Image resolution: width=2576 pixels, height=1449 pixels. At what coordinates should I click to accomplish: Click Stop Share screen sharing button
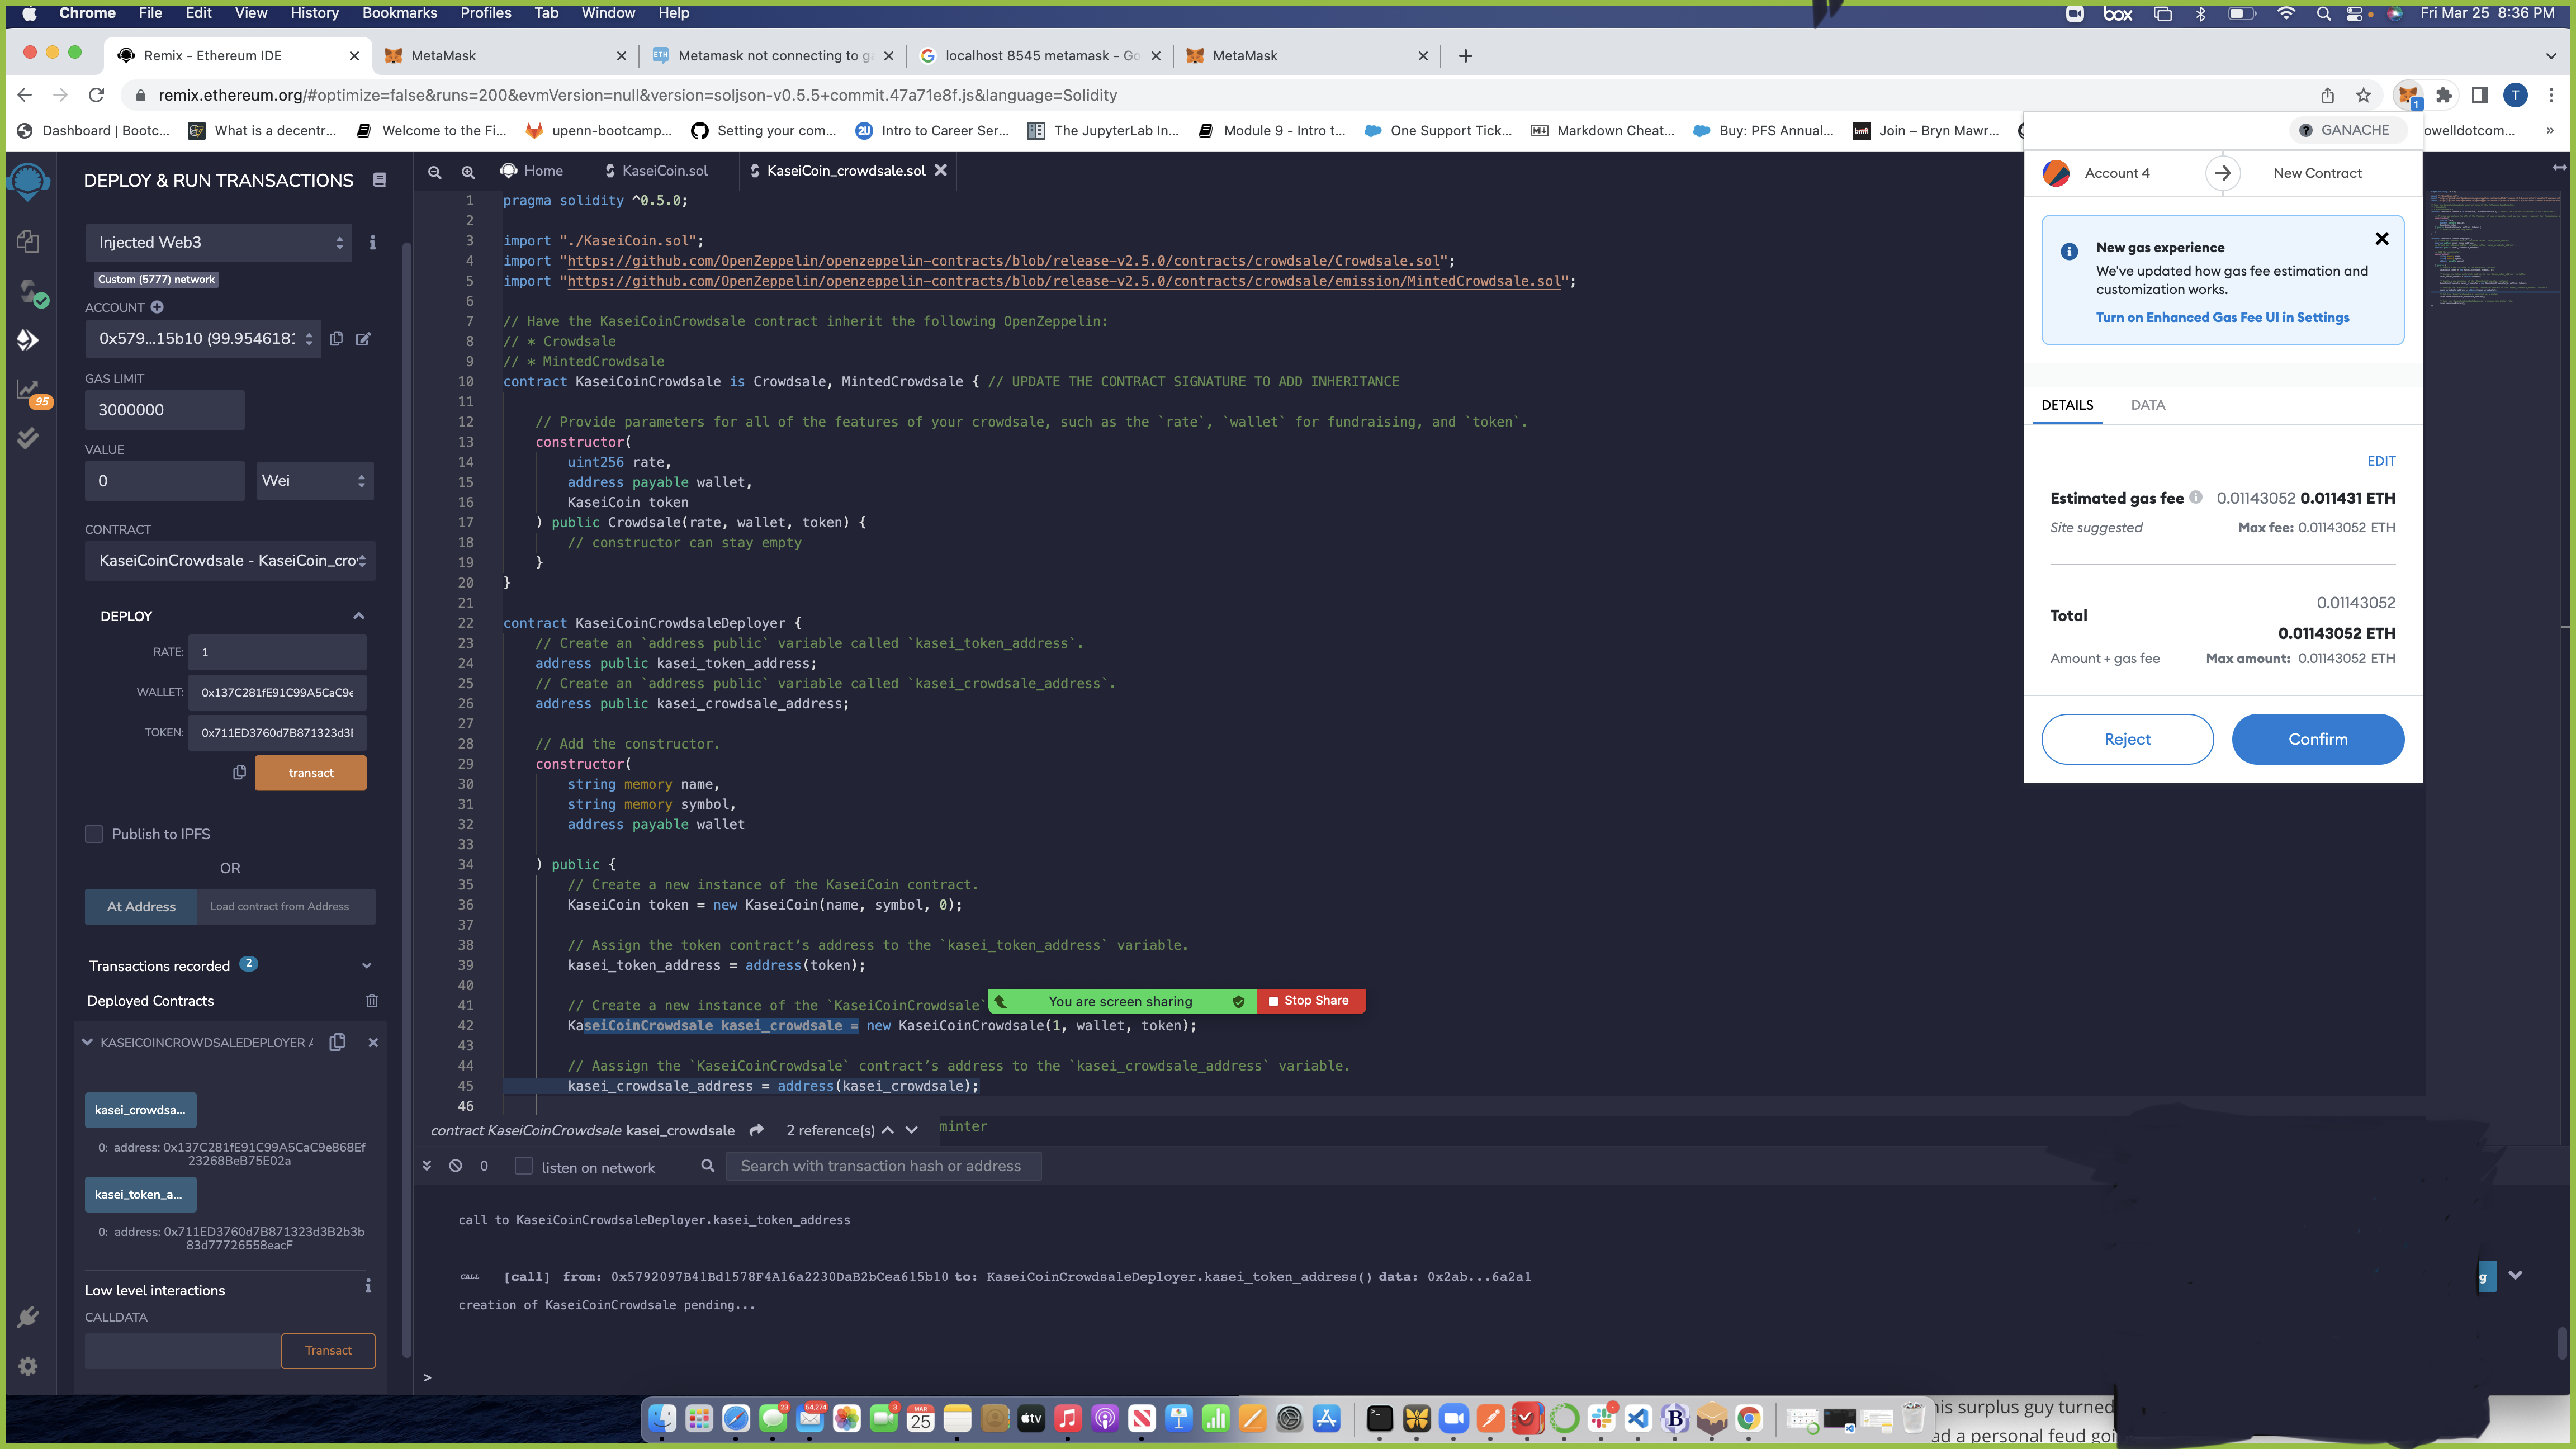(x=1310, y=1001)
